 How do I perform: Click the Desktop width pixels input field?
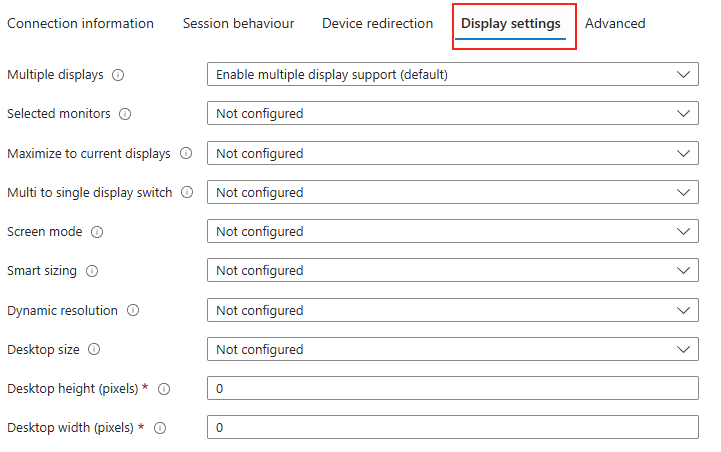(453, 428)
